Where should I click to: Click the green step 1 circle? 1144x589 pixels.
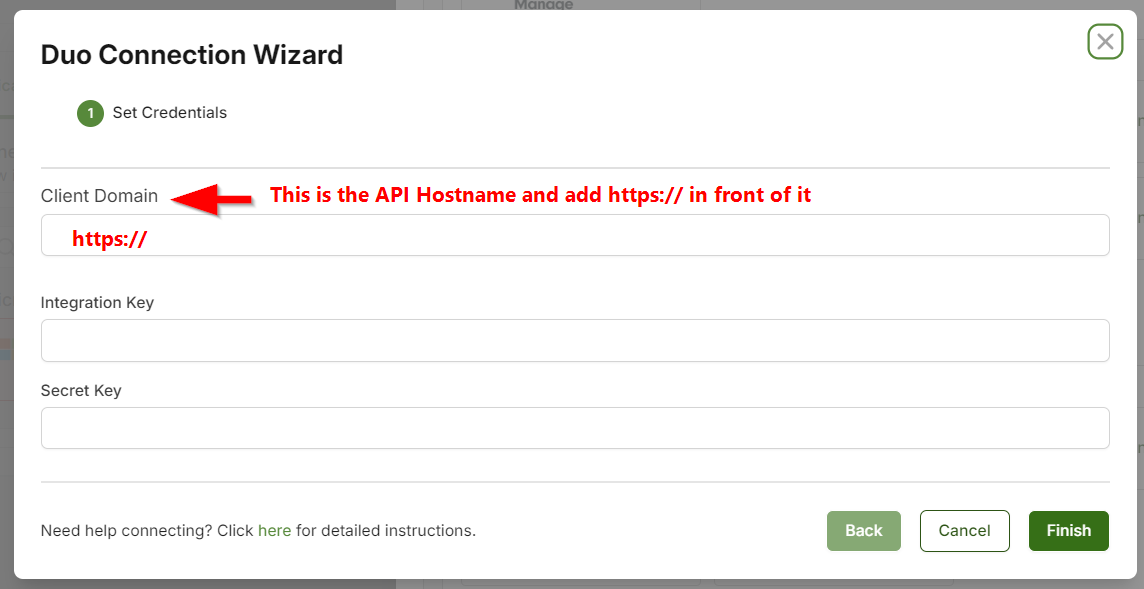[90, 113]
